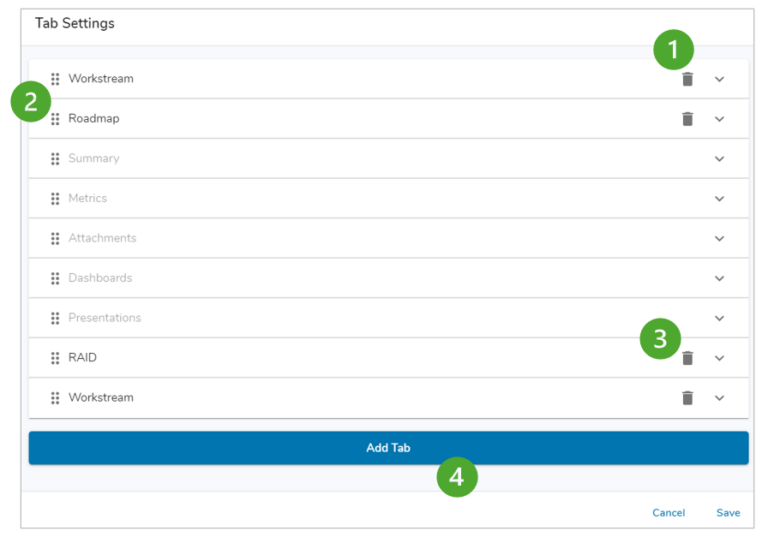The height and width of the screenshot is (537, 768).
Task: Grab the RAID row drag handle
Action: tap(55, 358)
